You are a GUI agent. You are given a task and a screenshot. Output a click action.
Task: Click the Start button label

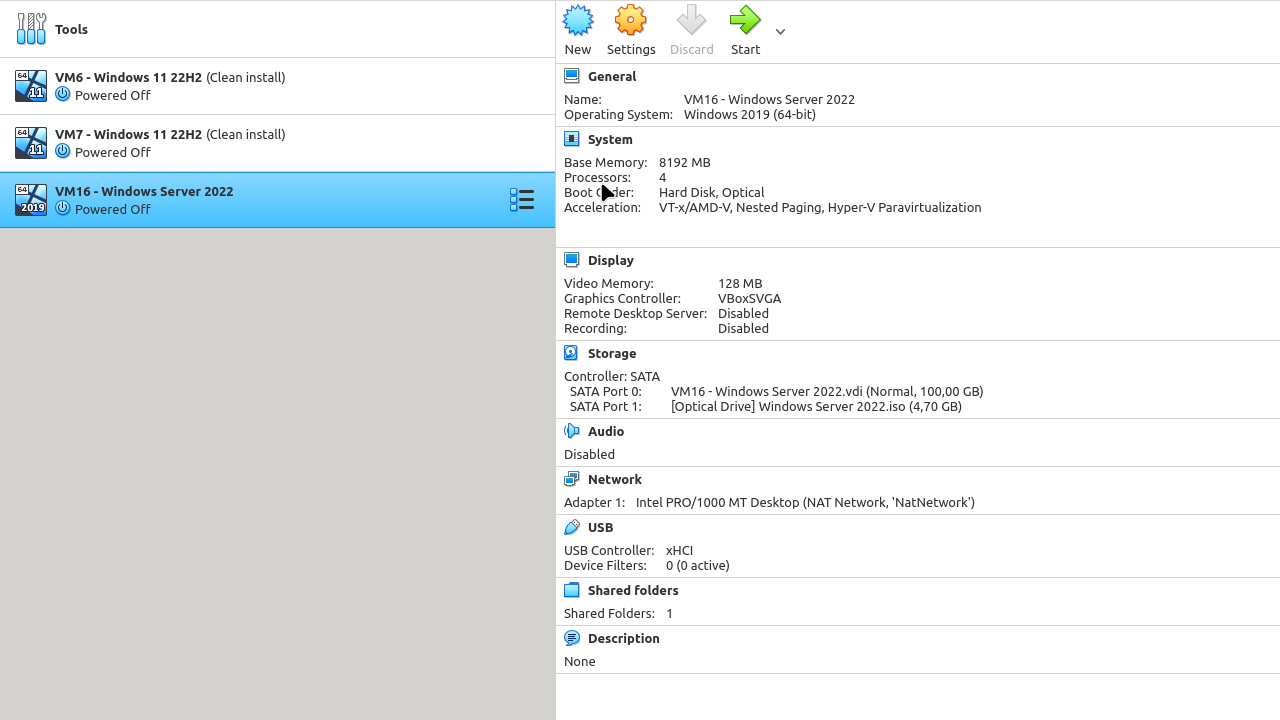745,49
